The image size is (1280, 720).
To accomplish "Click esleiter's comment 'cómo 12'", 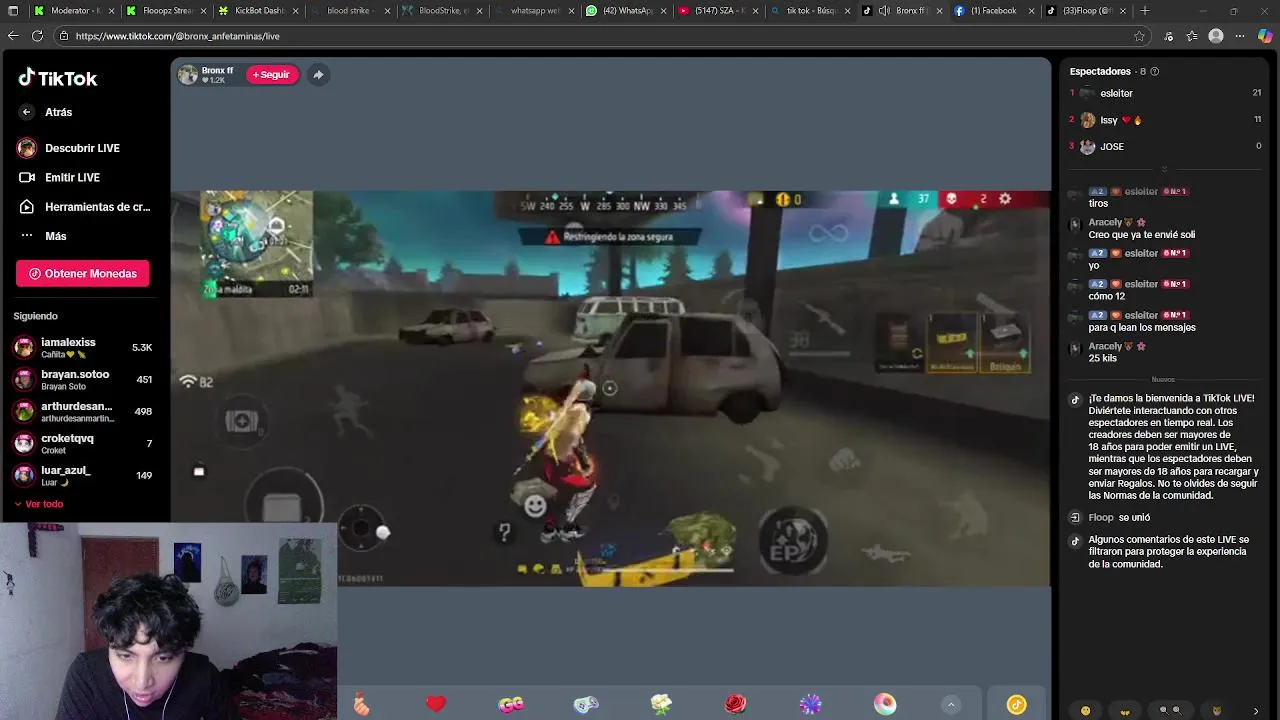I will [x=1107, y=296].
